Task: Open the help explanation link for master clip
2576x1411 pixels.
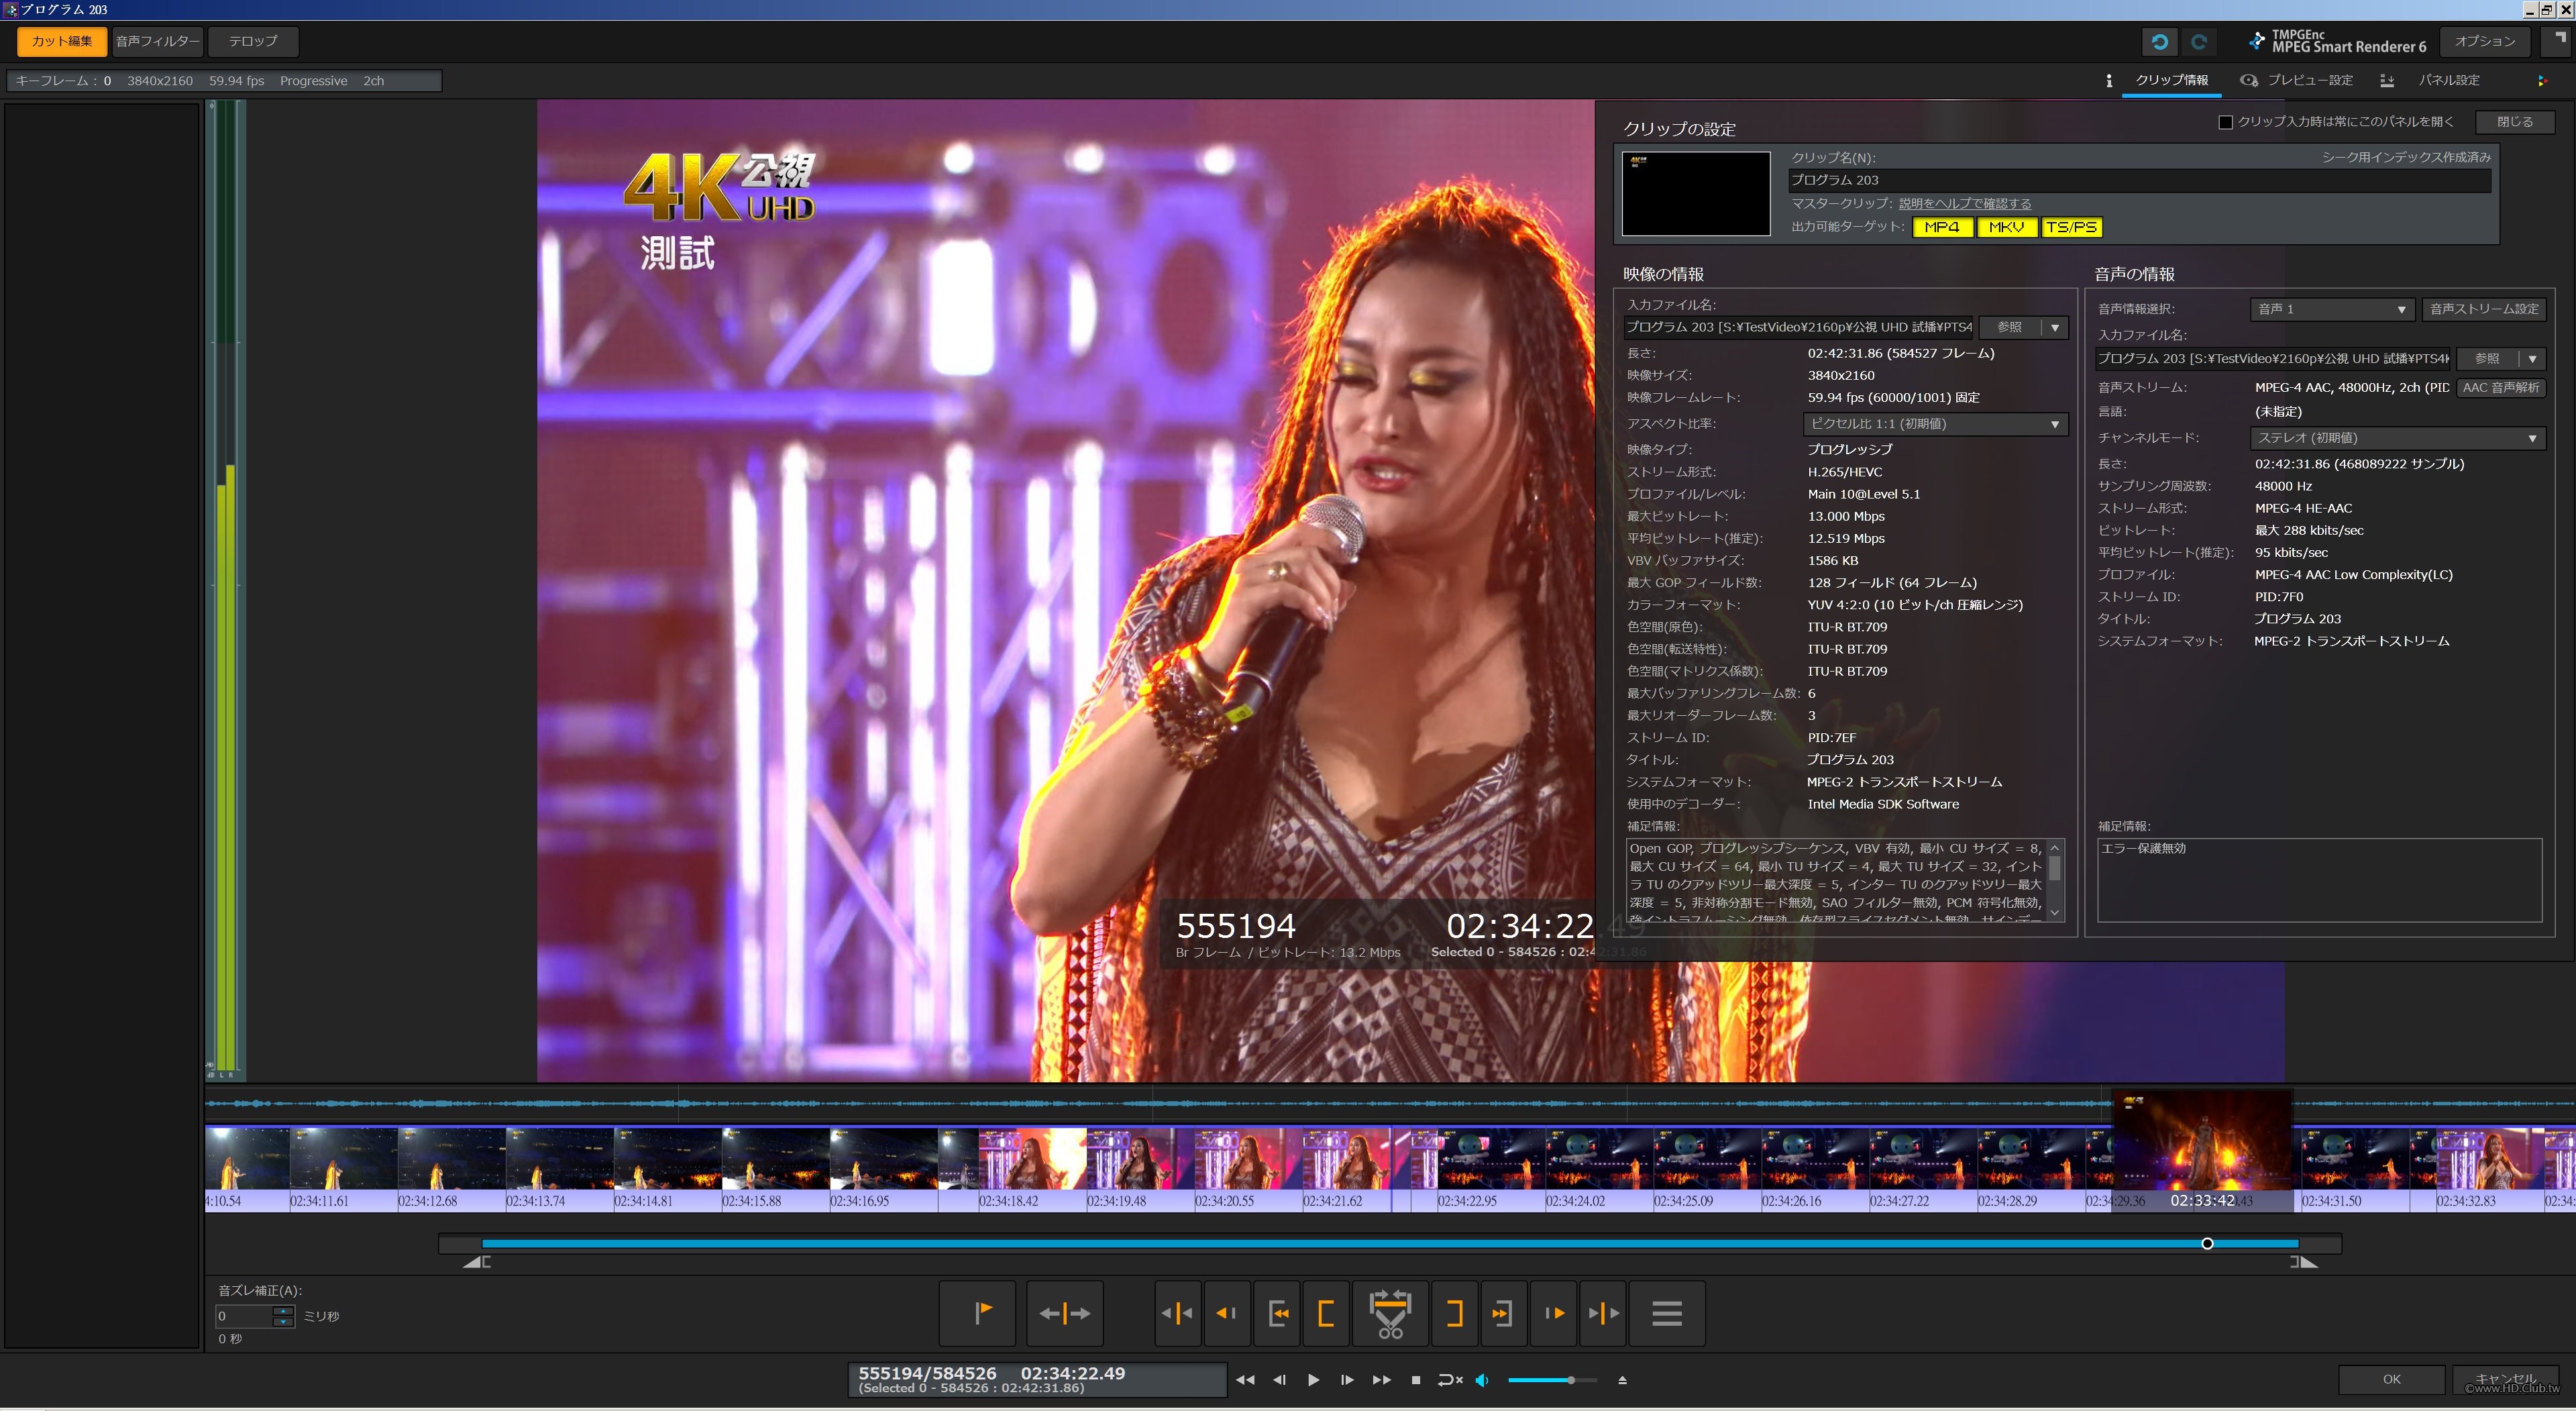Action: click(x=1964, y=204)
